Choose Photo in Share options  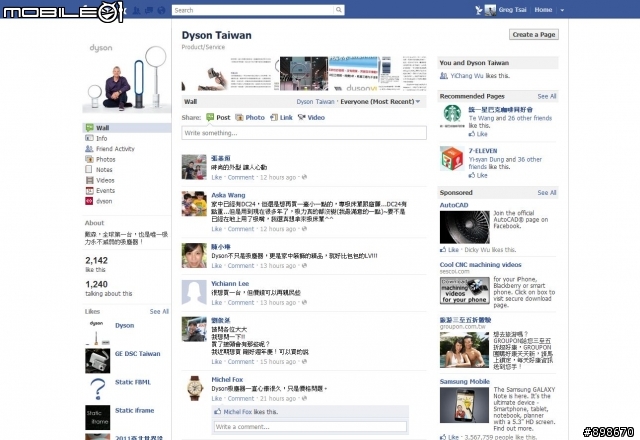(x=250, y=118)
